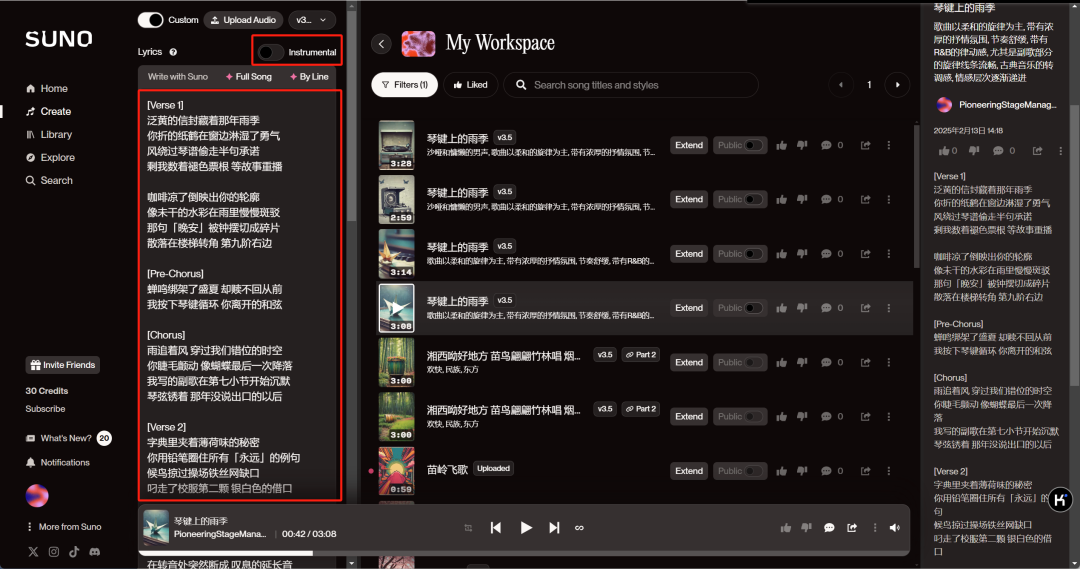Viewport: 1080px width, 569px height.
Task: Click the search song titles field
Action: (x=631, y=85)
